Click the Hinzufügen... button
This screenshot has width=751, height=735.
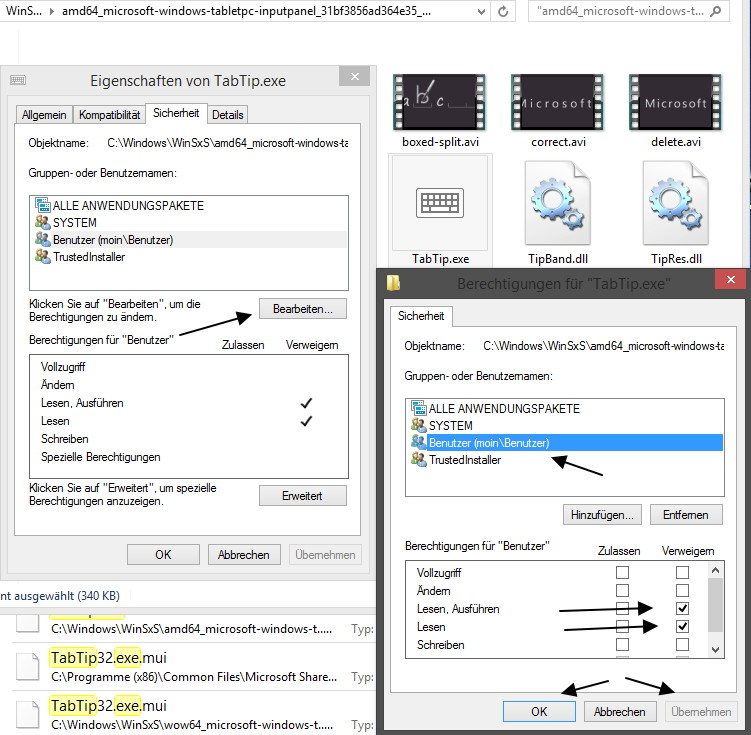click(602, 515)
